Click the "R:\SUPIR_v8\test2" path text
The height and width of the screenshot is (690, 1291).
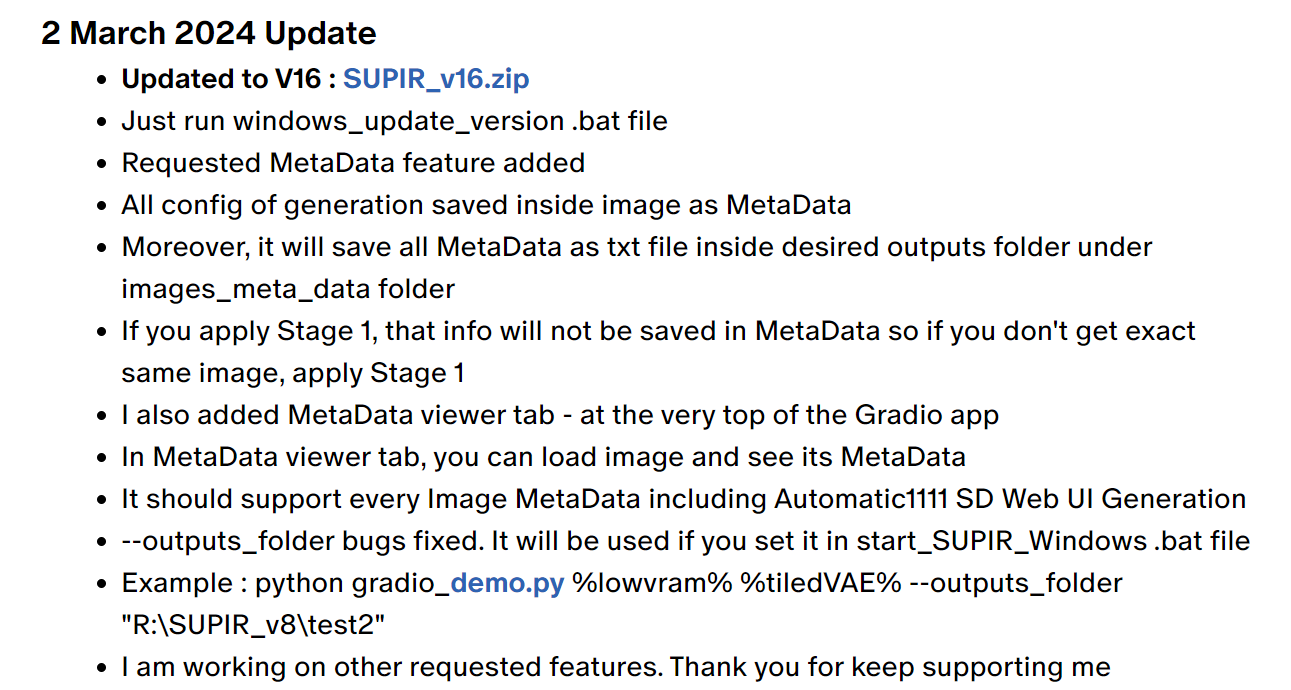click(254, 625)
